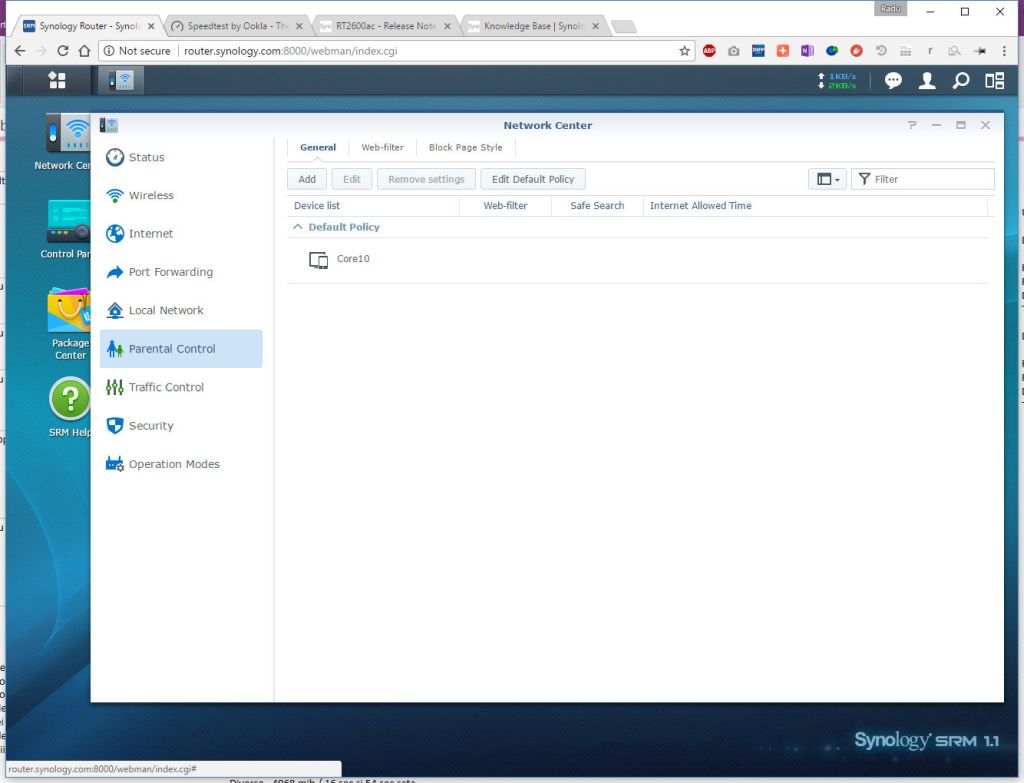Click the Network Center taskbar icon

(x=121, y=80)
